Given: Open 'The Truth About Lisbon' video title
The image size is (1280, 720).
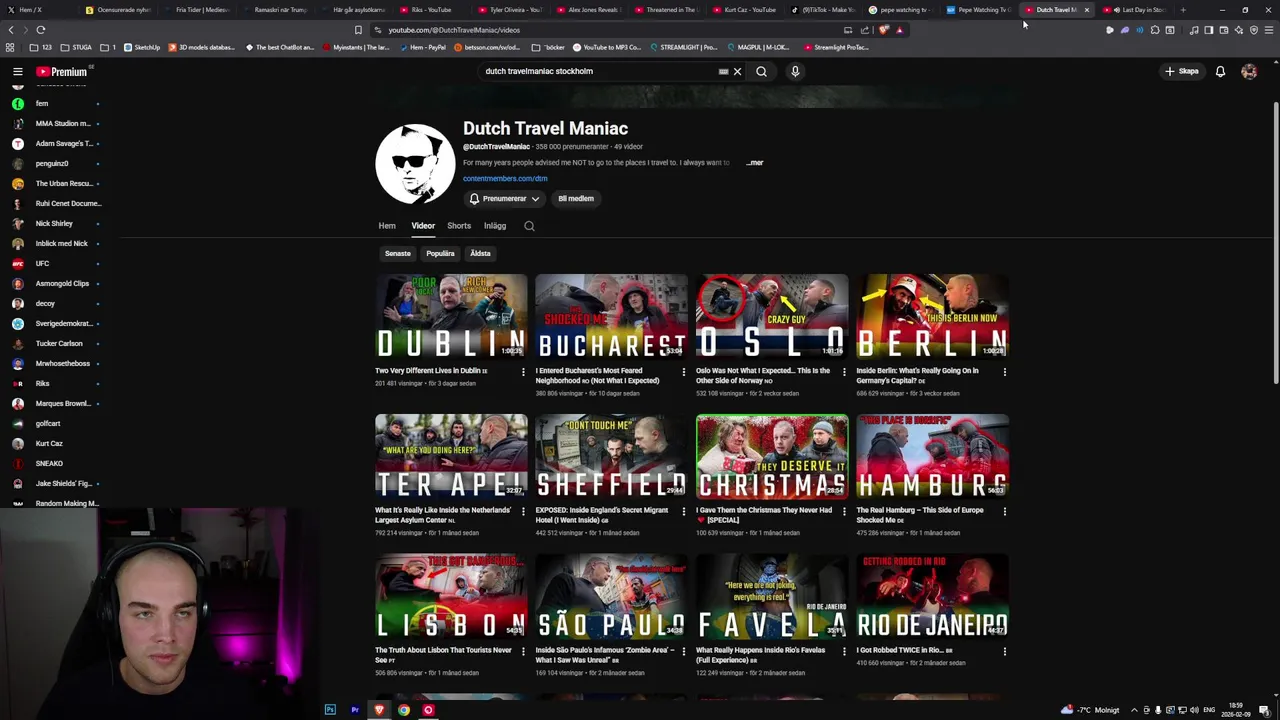Looking at the screenshot, I should click(x=443, y=655).
